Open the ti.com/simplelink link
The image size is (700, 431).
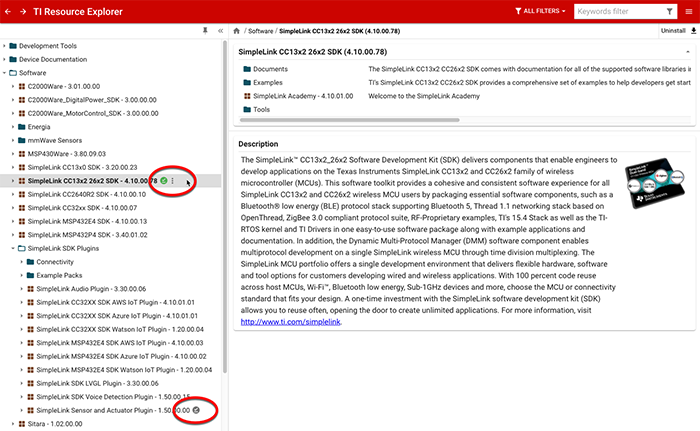coord(277,322)
